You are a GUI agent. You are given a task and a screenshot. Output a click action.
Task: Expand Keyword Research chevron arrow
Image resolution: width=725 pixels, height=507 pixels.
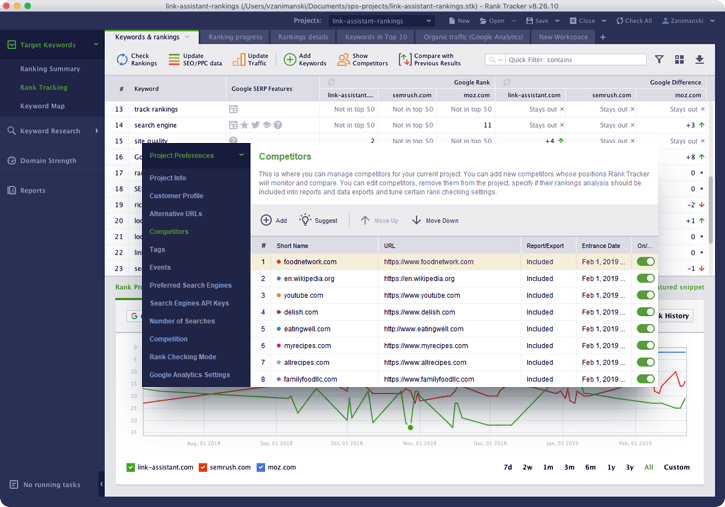click(96, 131)
